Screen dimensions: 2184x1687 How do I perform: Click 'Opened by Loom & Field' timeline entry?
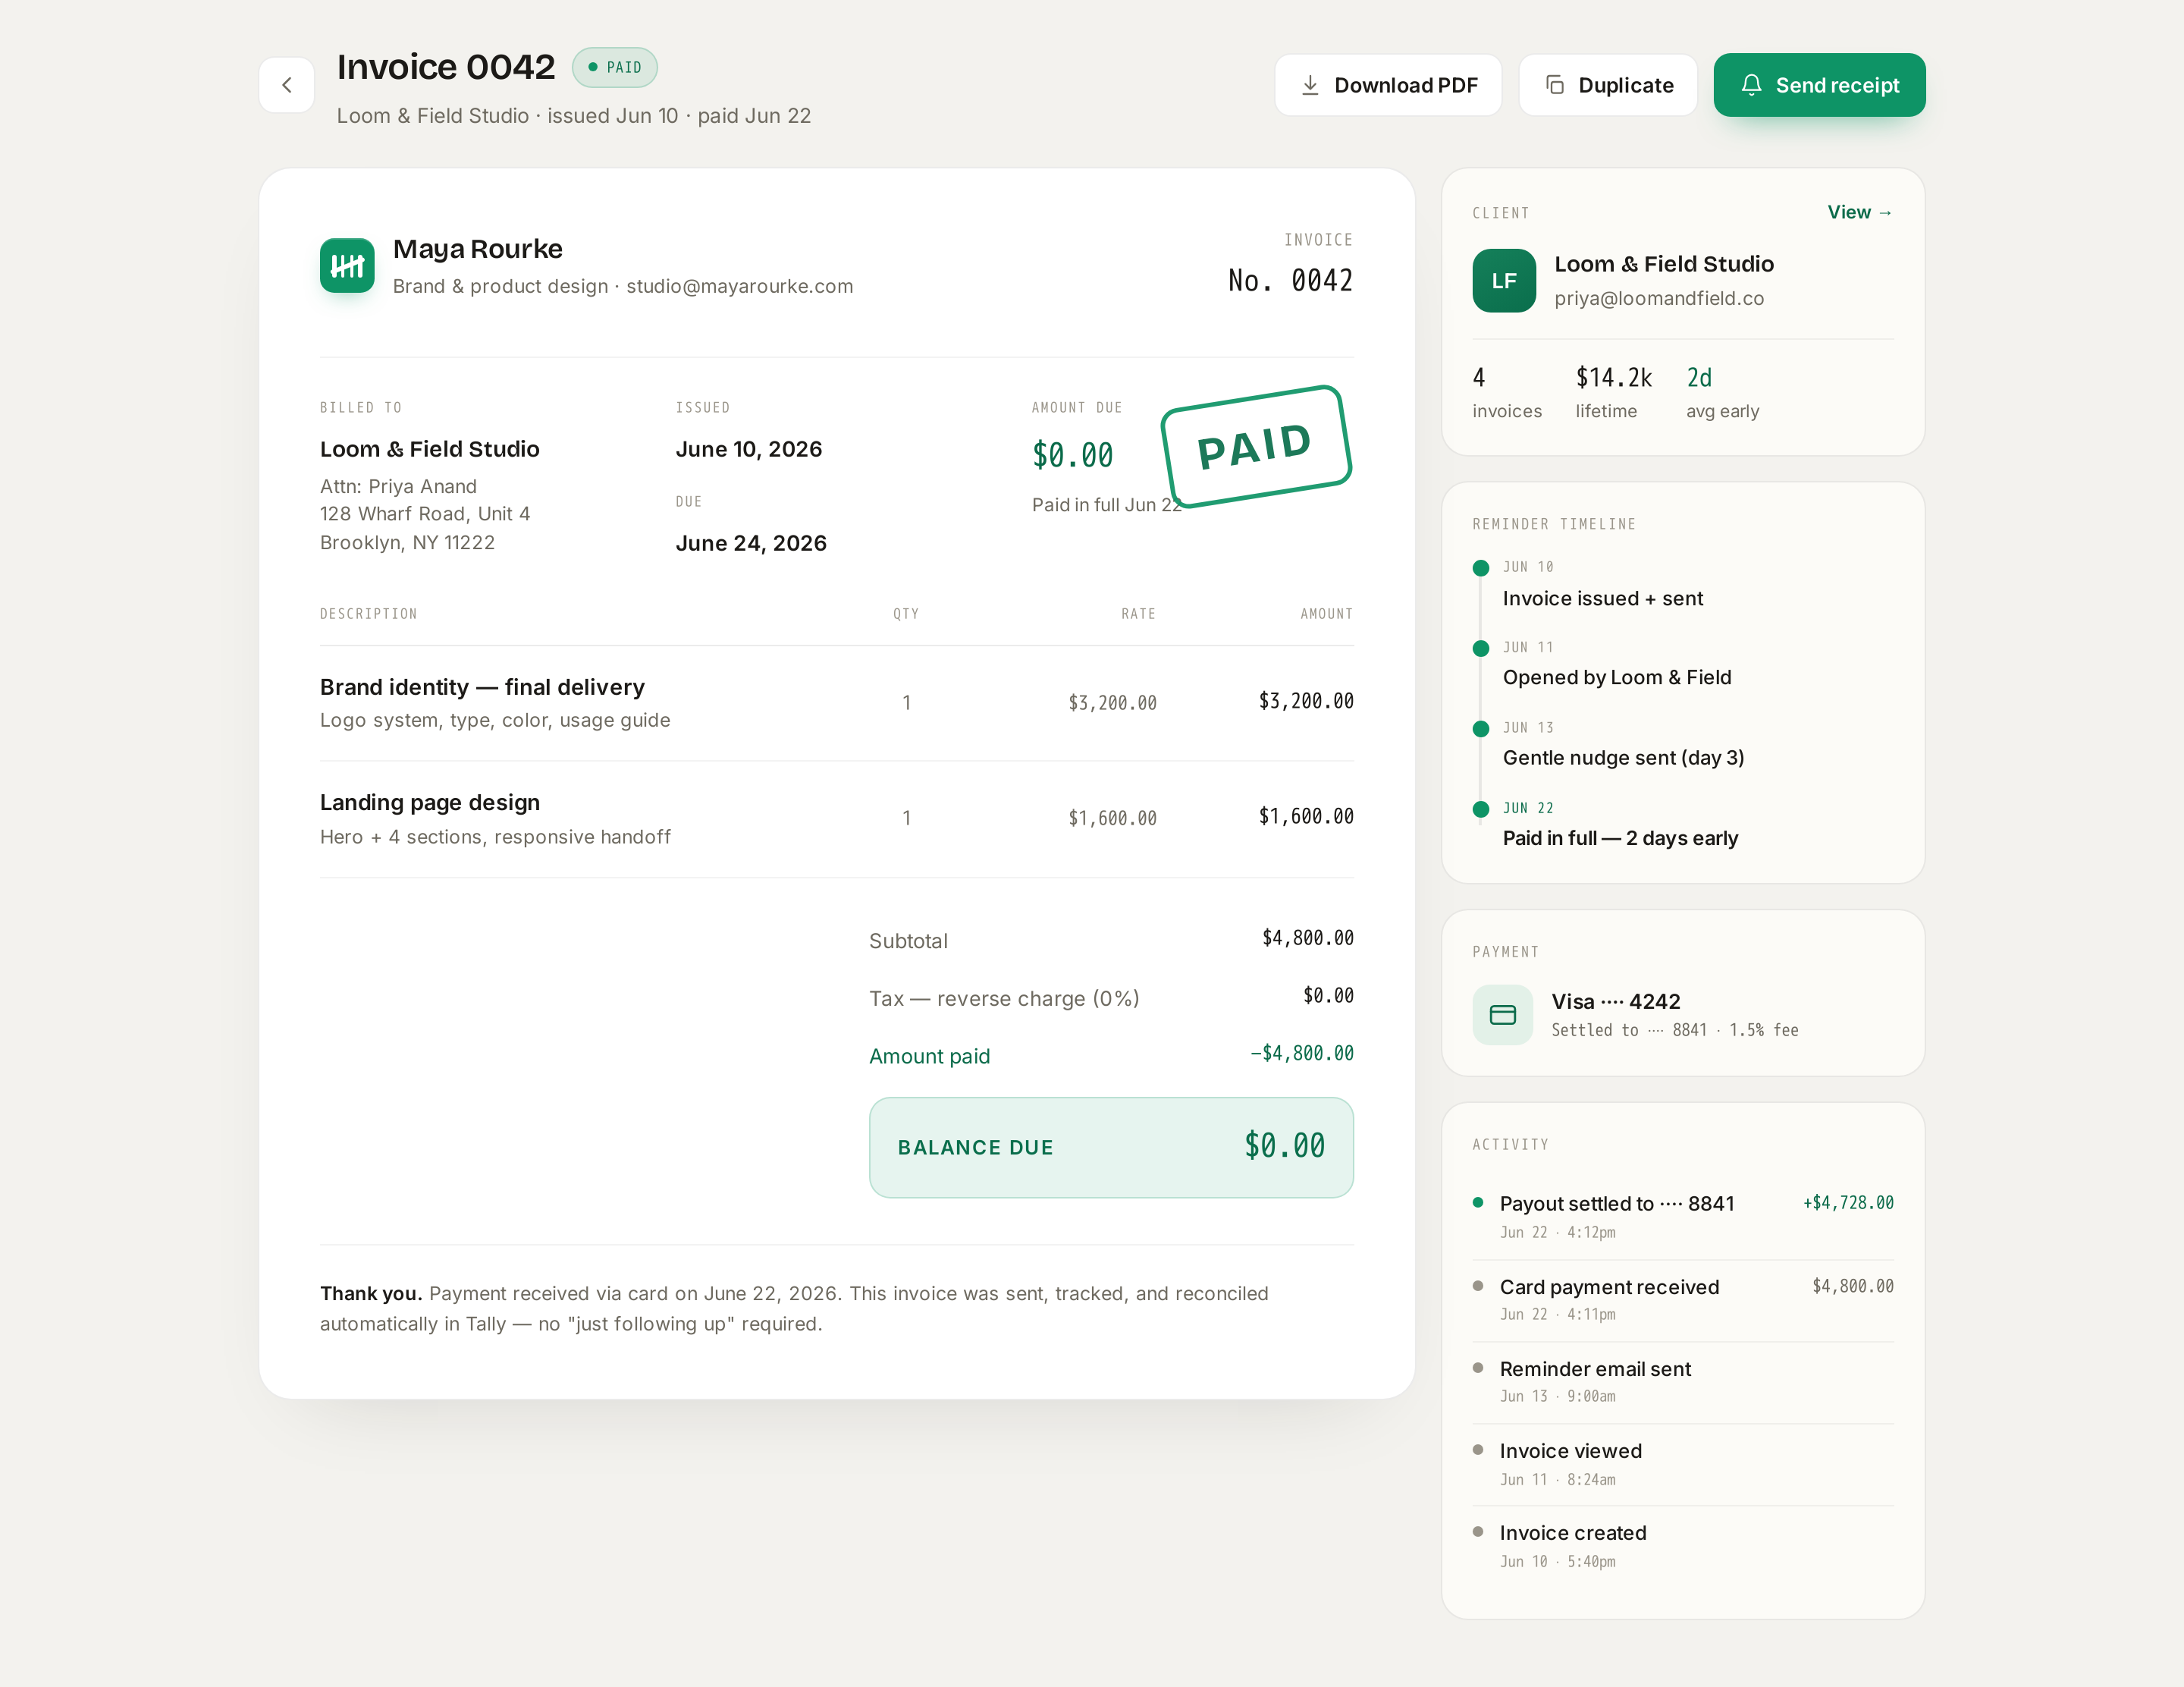(1617, 677)
